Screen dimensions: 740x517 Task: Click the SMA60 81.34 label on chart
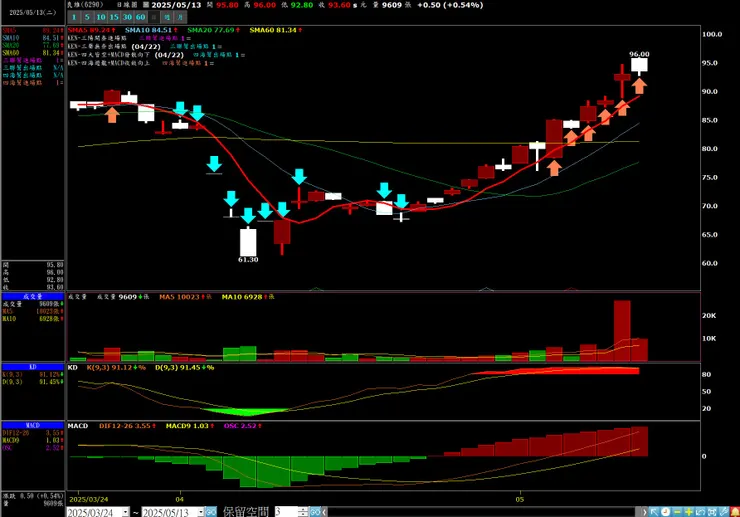click(276, 30)
